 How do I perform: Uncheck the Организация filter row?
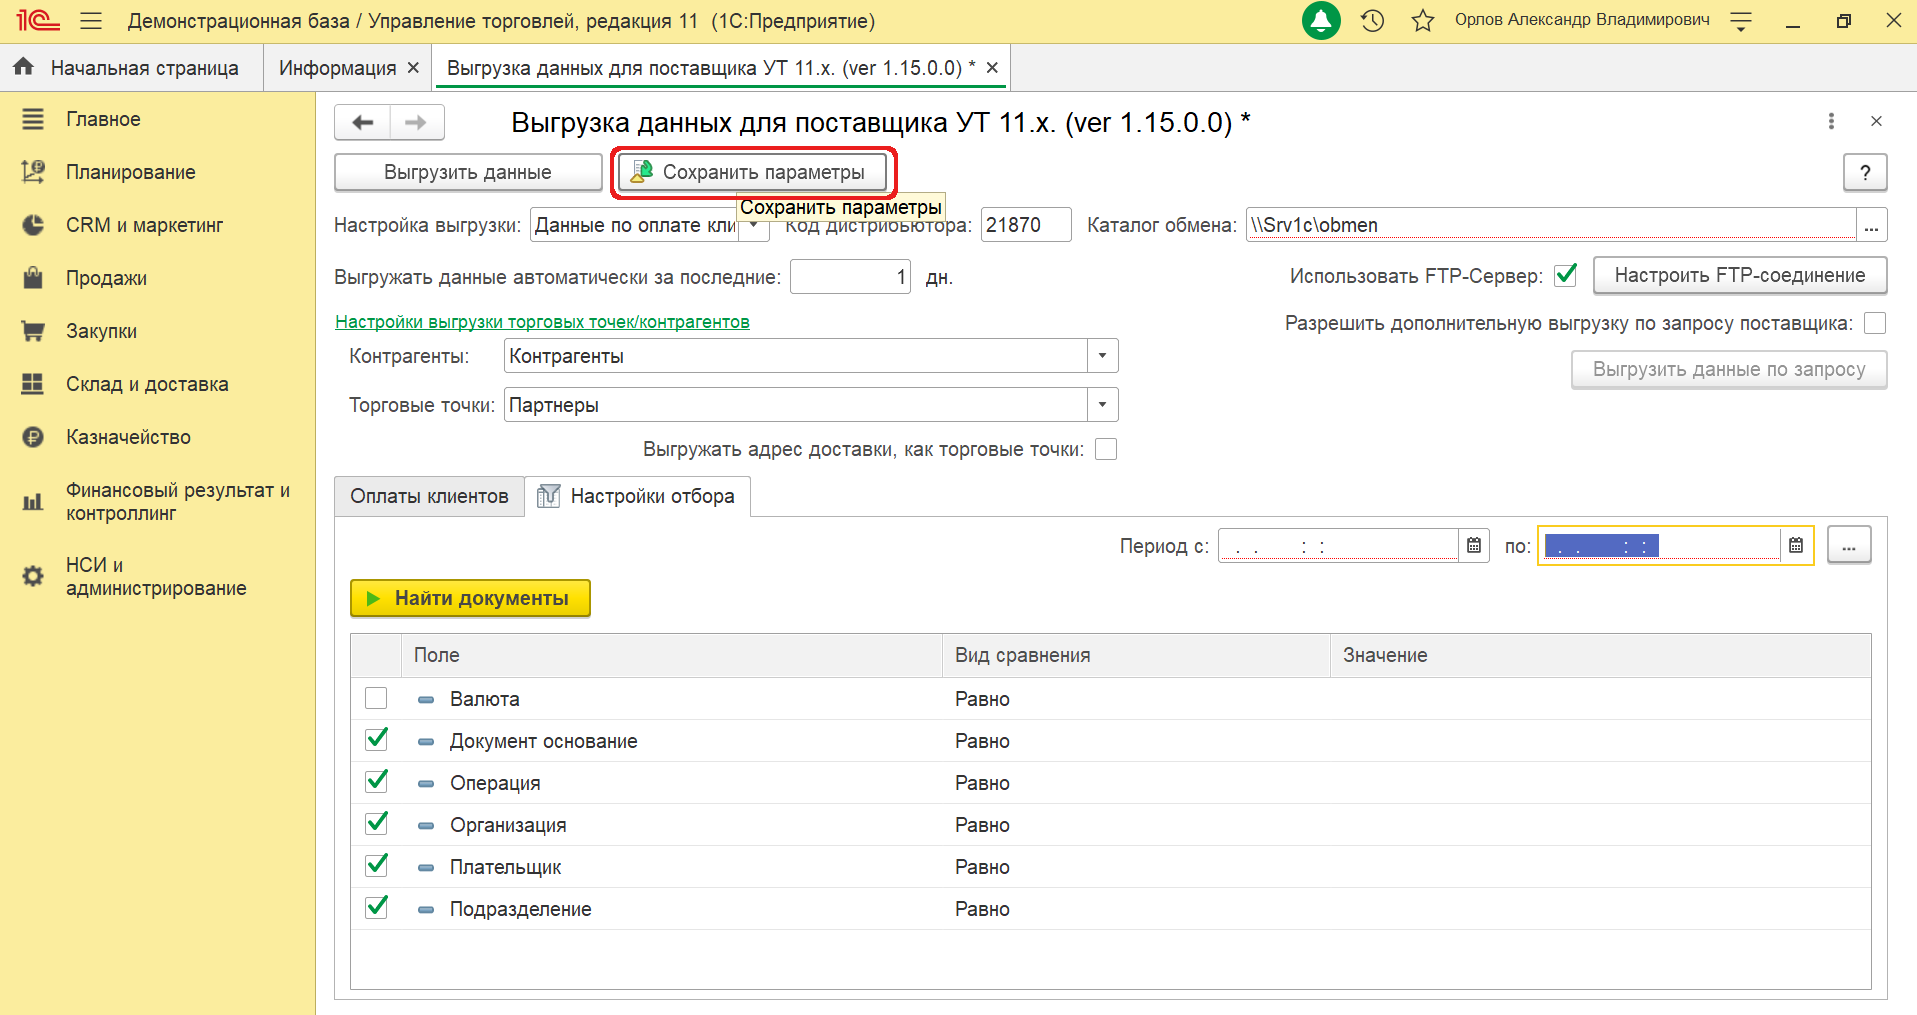pyautogui.click(x=376, y=824)
